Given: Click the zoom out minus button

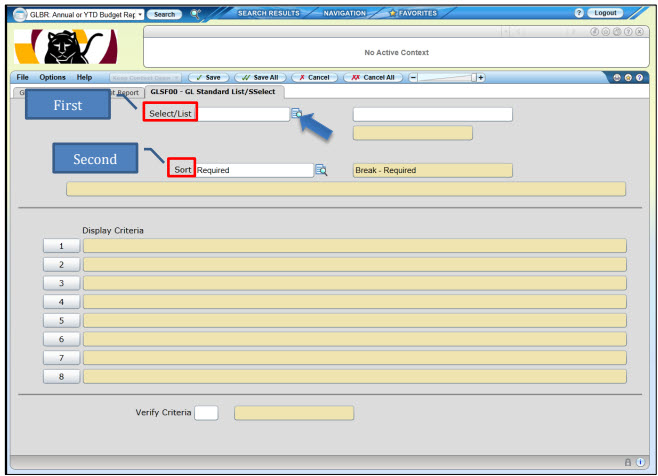Looking at the screenshot, I should 415,78.
